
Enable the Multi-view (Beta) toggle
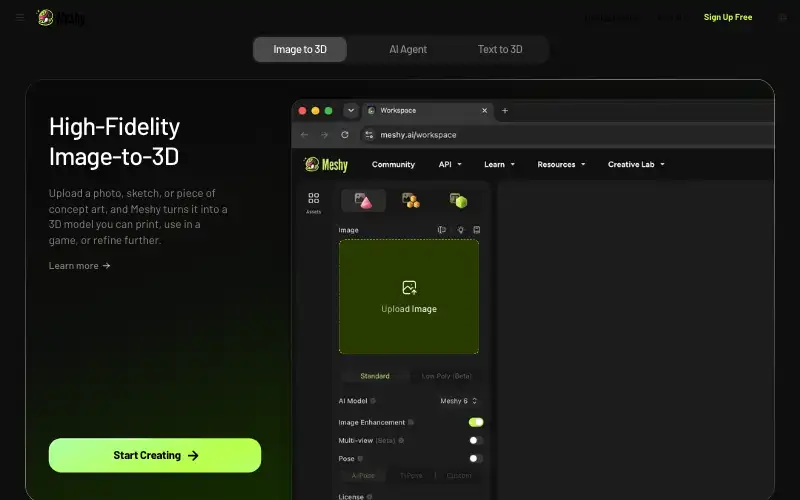476,440
